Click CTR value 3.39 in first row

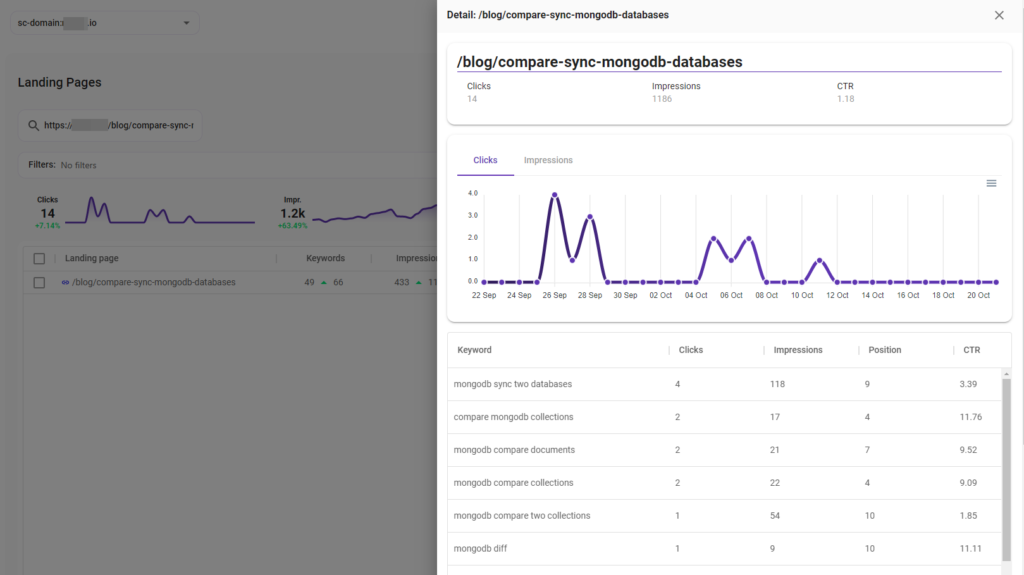coord(968,384)
